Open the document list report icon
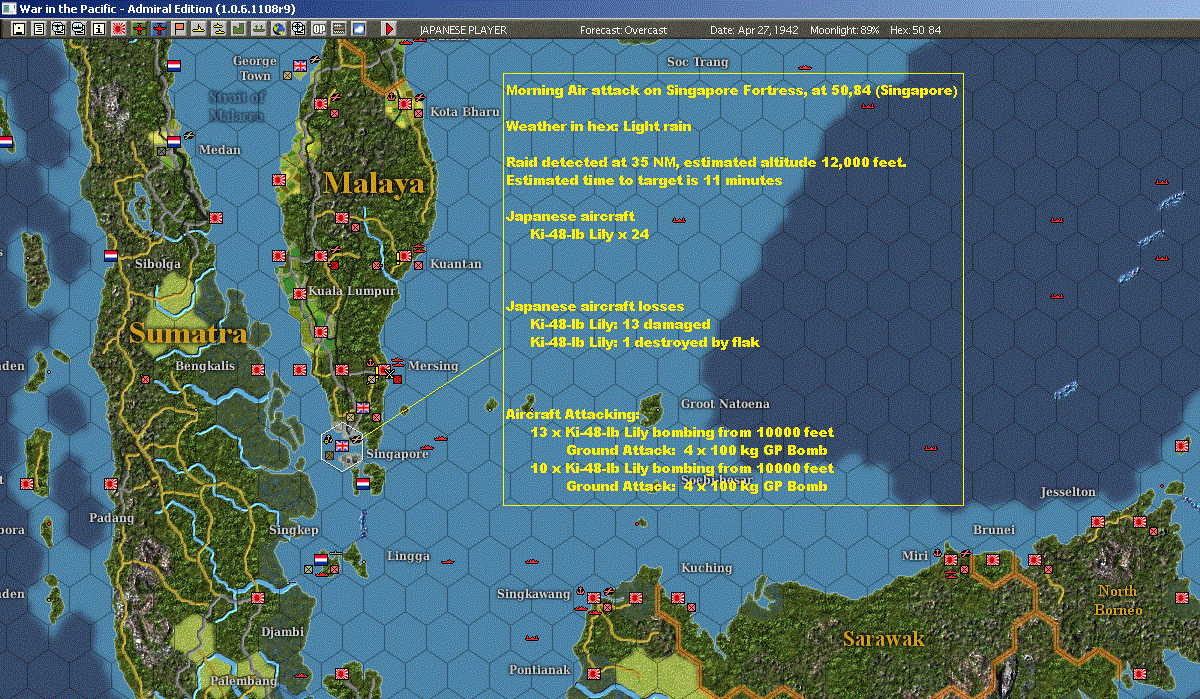Image resolution: width=1200 pixels, height=699 pixels. click(38, 29)
